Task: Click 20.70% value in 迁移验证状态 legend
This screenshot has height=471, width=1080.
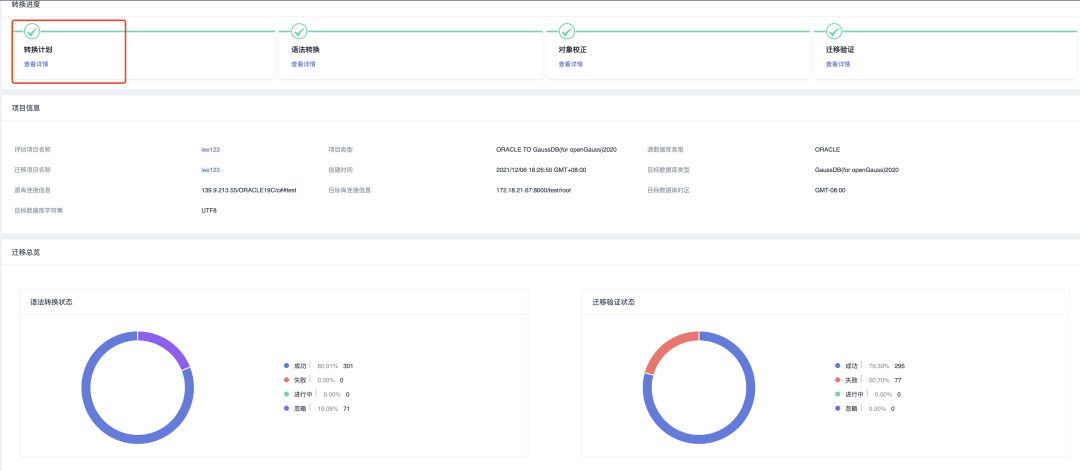Action: point(879,380)
